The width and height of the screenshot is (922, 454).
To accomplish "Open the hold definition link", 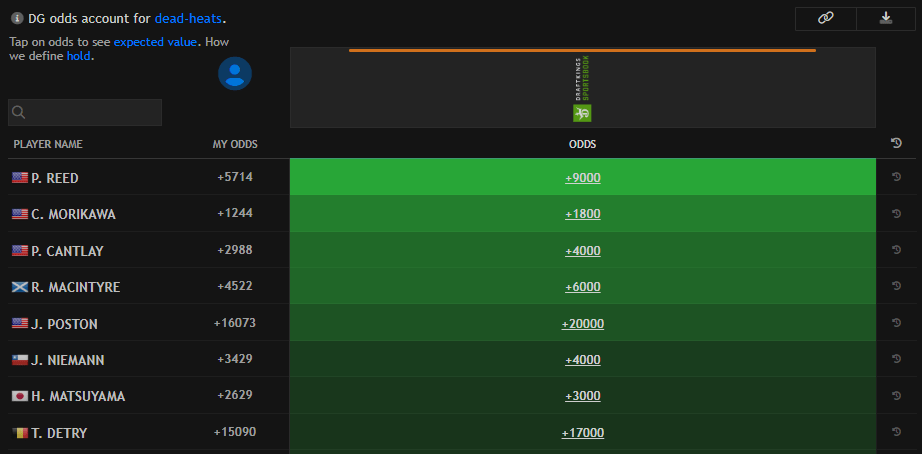I will [x=79, y=57].
